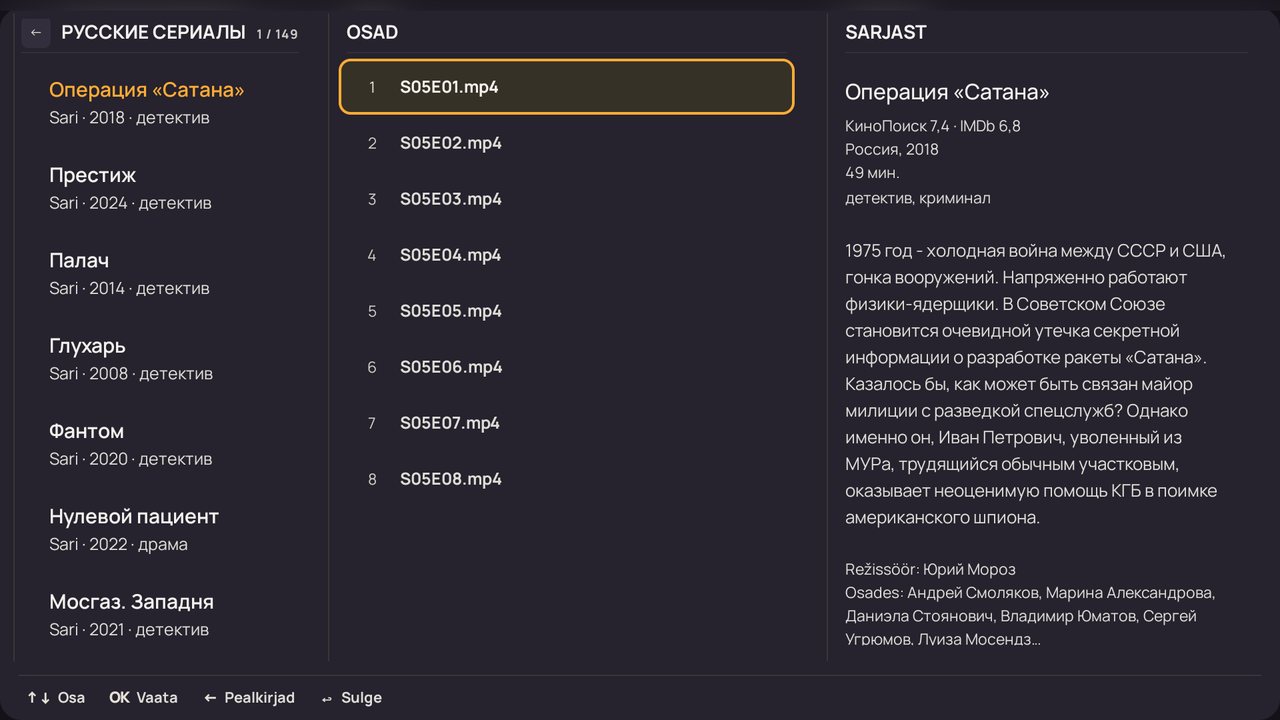This screenshot has height=720, width=1280.
Task: Click the КиноПоиск 7,4 · IMDb 6,8 rating line
Action: point(932,126)
